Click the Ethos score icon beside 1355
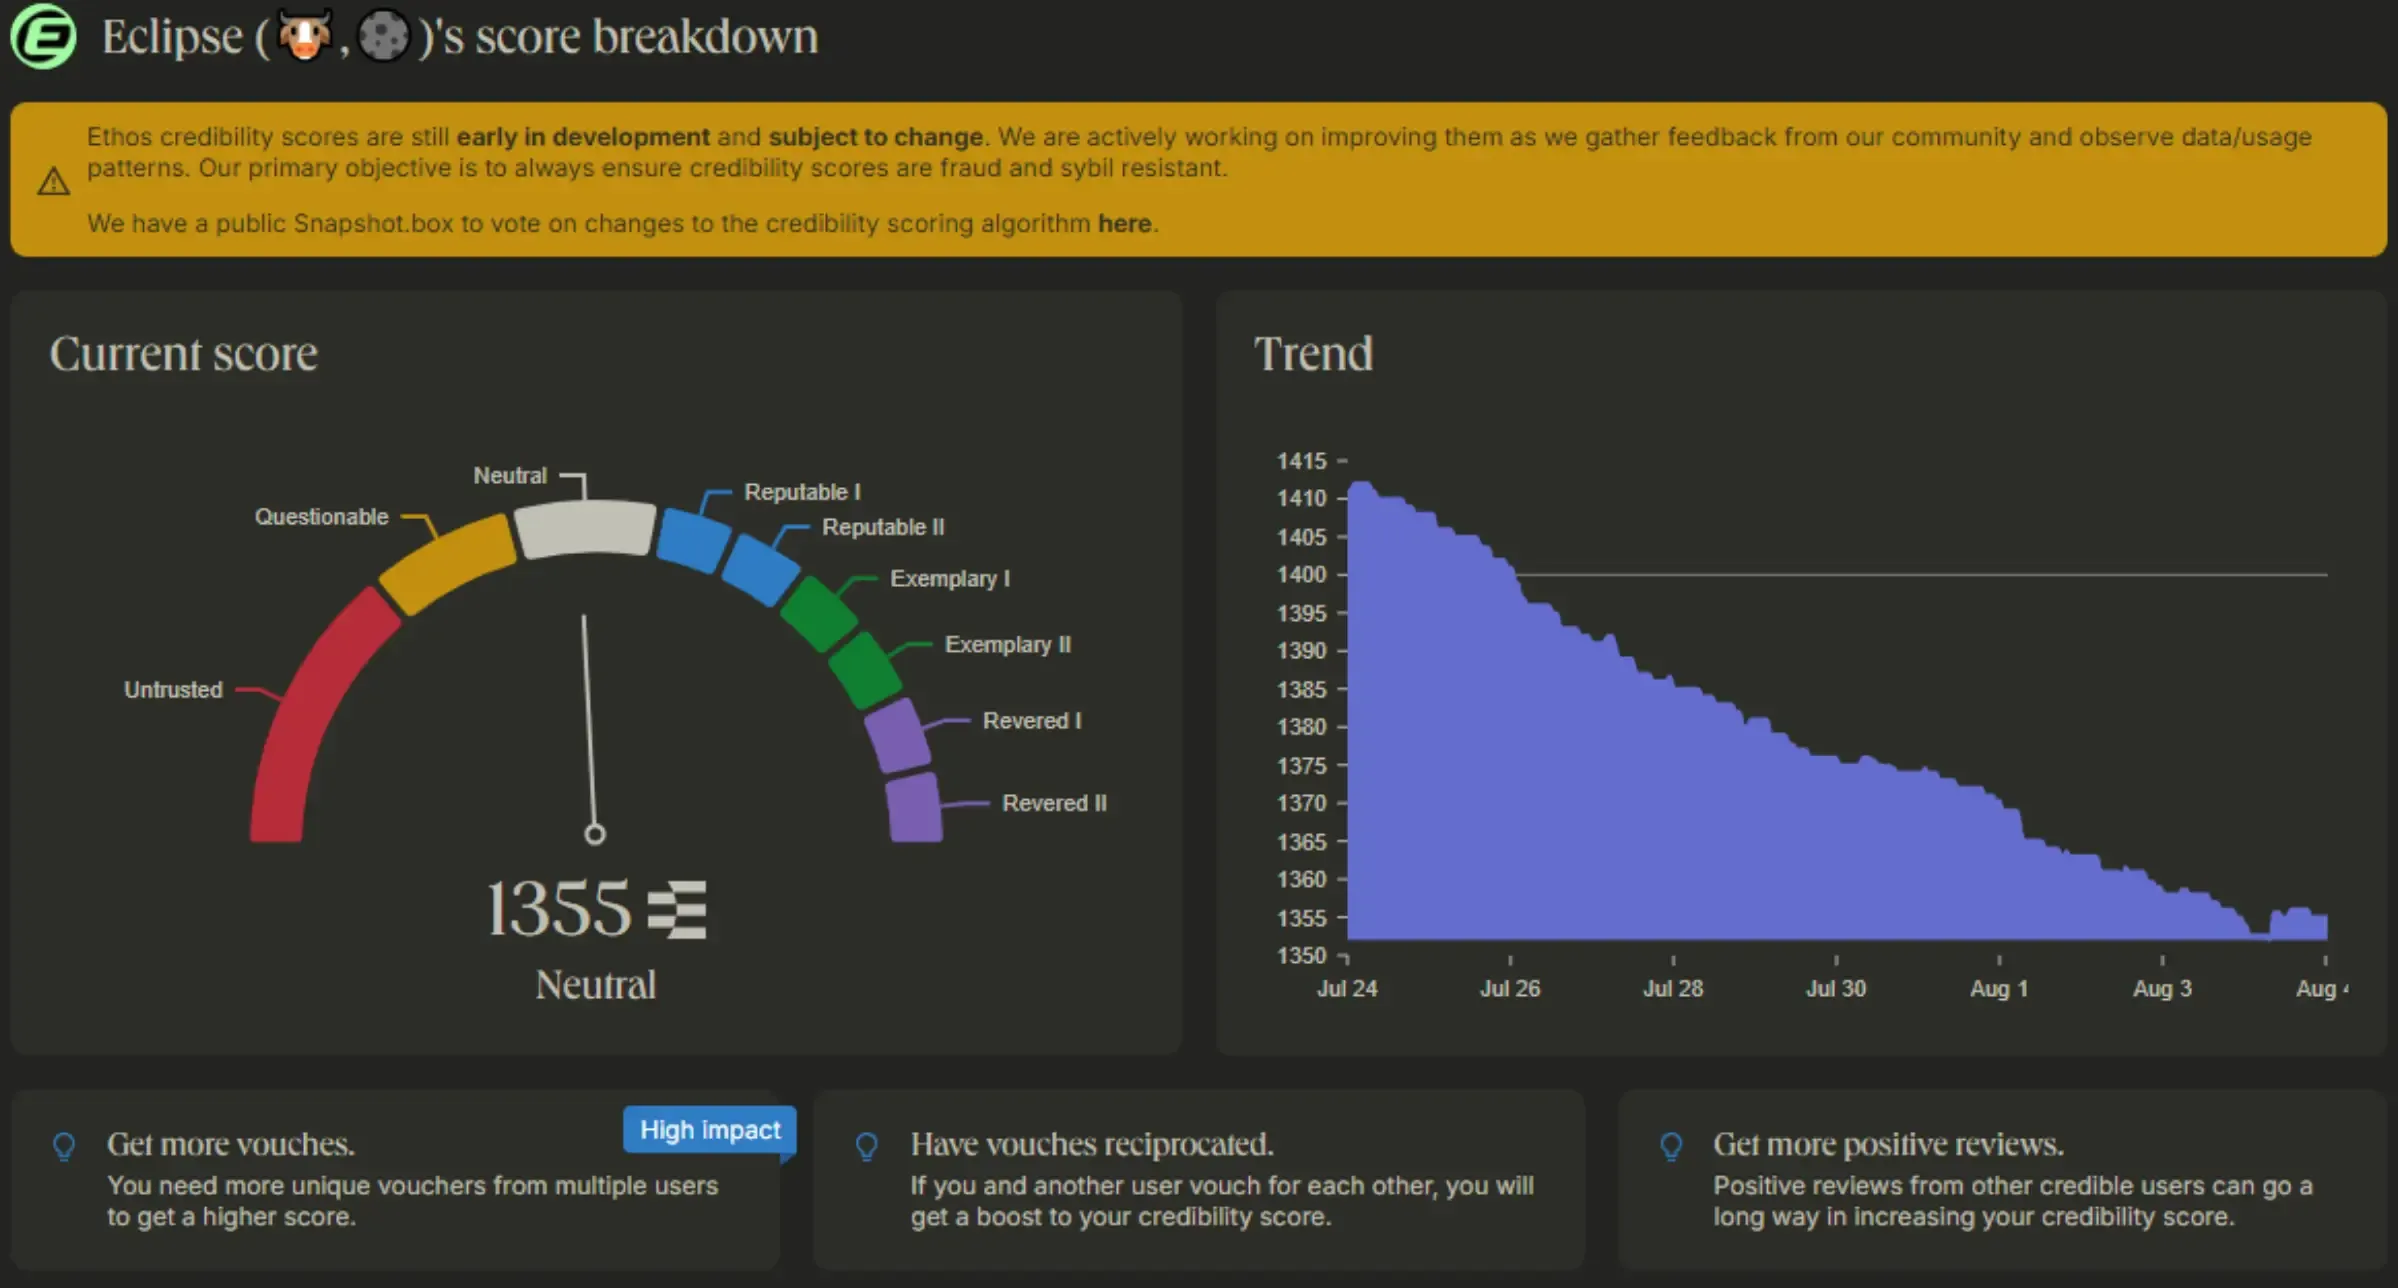The width and height of the screenshot is (2398, 1288). (x=677, y=909)
